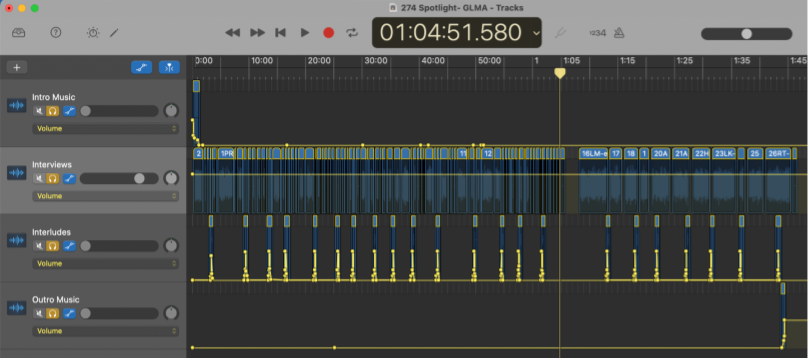This screenshot has width=809, height=360.
Task: Open Interludes Volume automation dropdown
Action: click(x=105, y=264)
